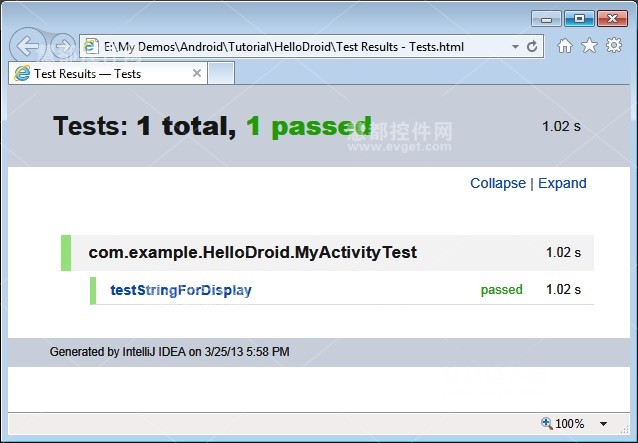The height and width of the screenshot is (443, 638).
Task: Click the Expand link
Action: point(562,183)
